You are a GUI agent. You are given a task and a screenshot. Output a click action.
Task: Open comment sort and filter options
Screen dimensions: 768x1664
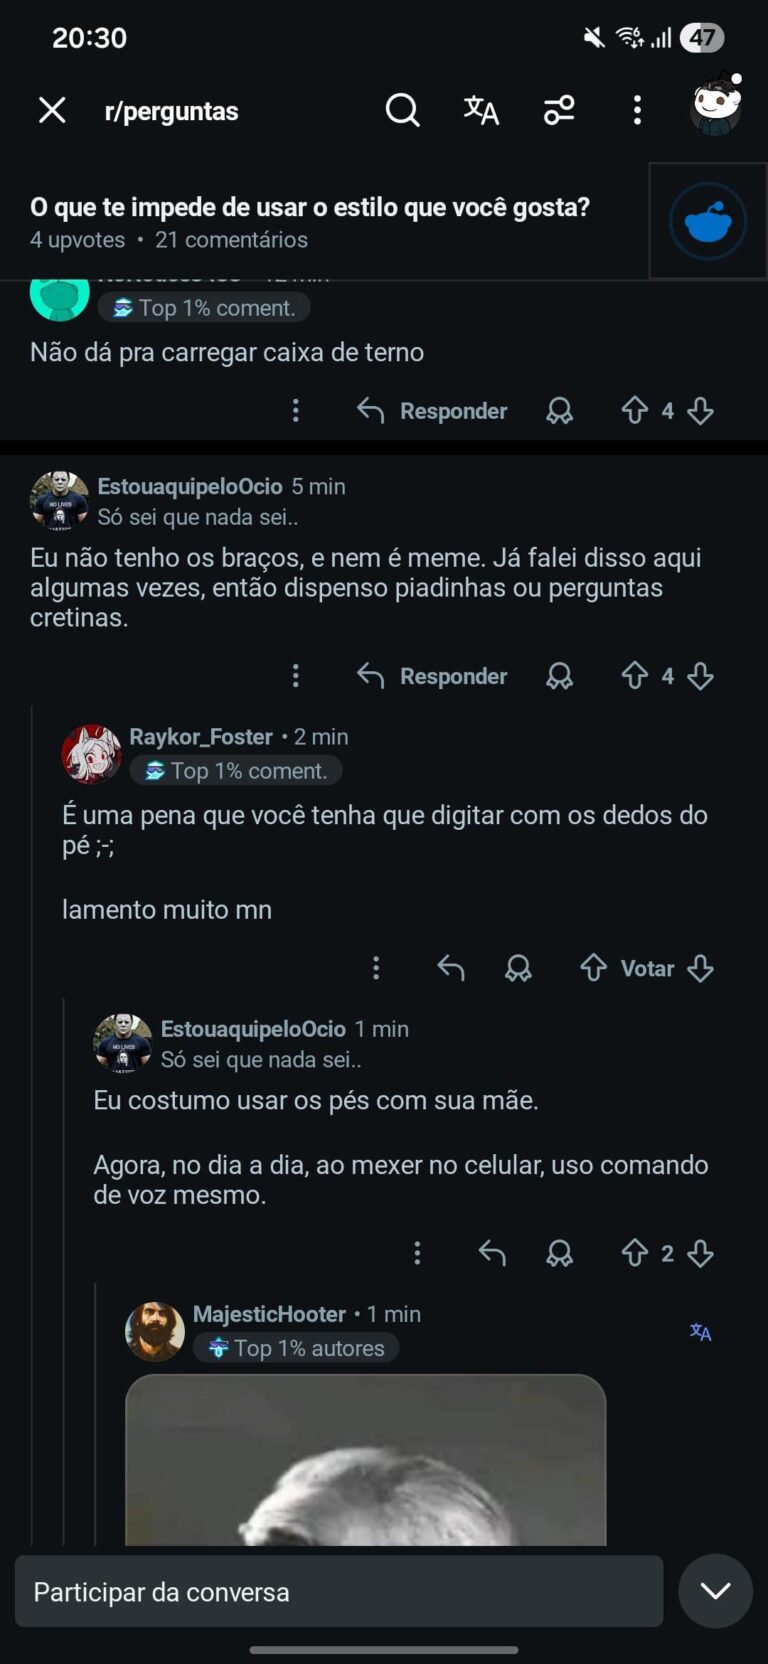[x=559, y=110]
